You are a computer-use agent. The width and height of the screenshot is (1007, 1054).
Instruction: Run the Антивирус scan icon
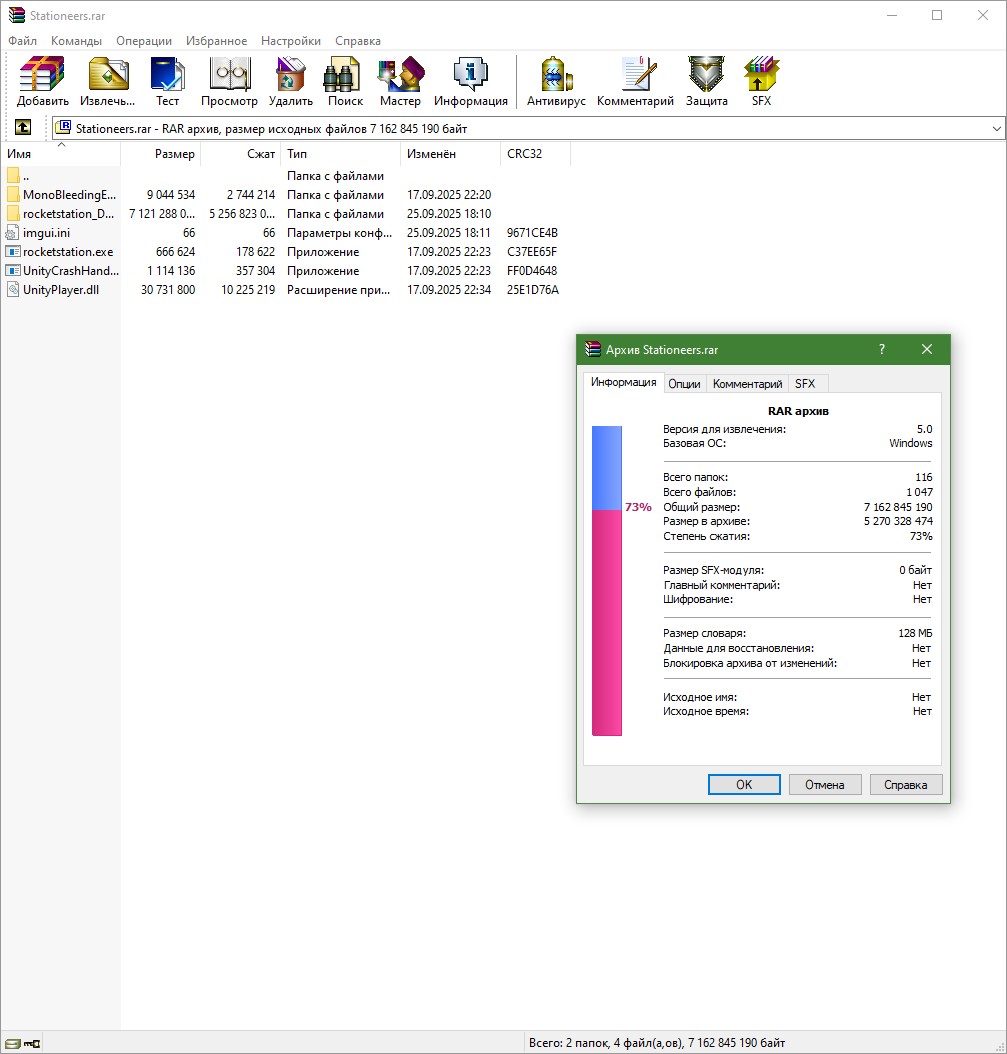tap(557, 74)
